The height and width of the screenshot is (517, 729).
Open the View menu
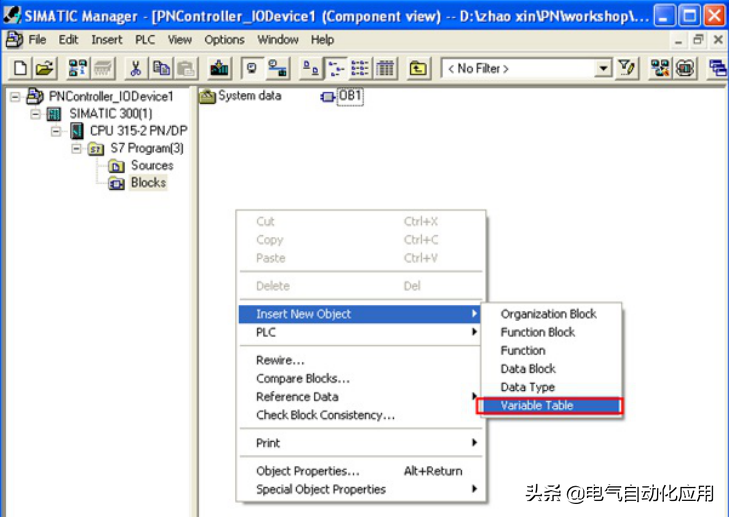click(x=179, y=40)
